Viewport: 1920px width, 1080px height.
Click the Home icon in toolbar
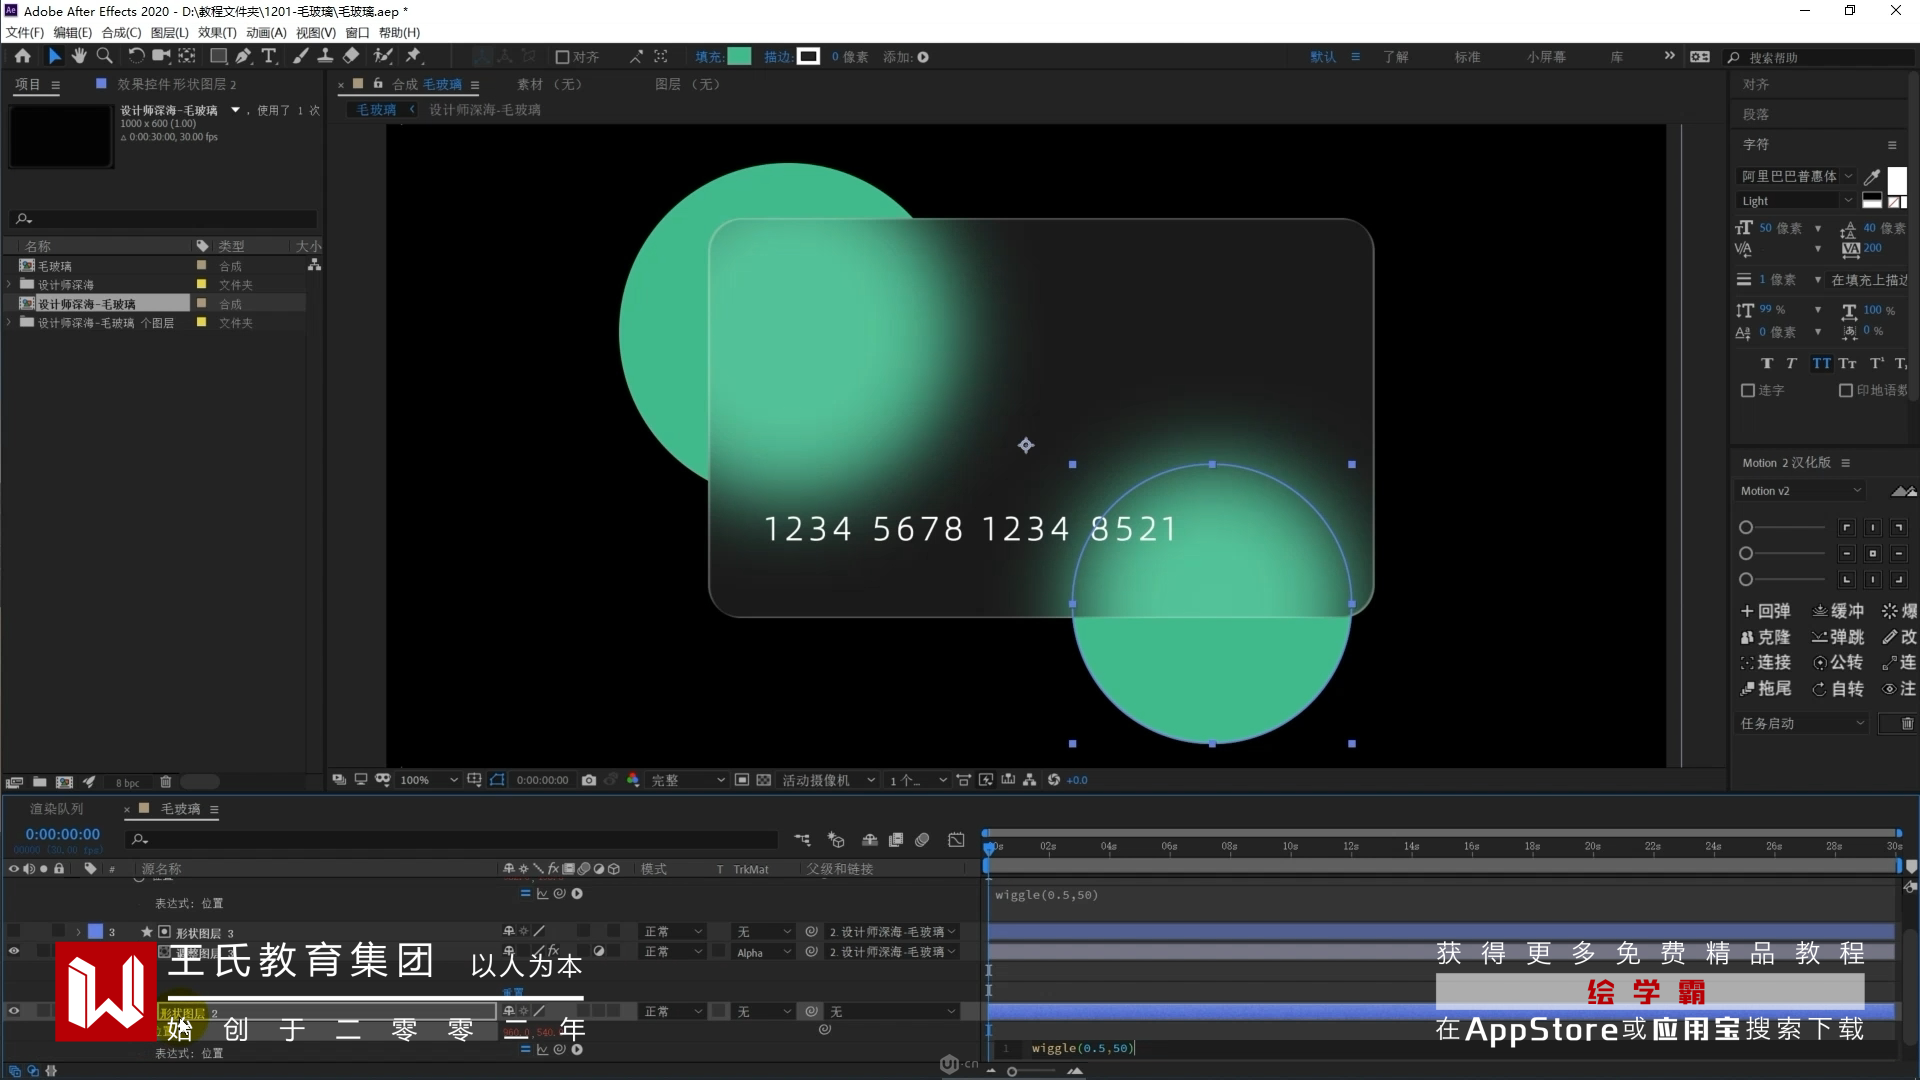23,56
